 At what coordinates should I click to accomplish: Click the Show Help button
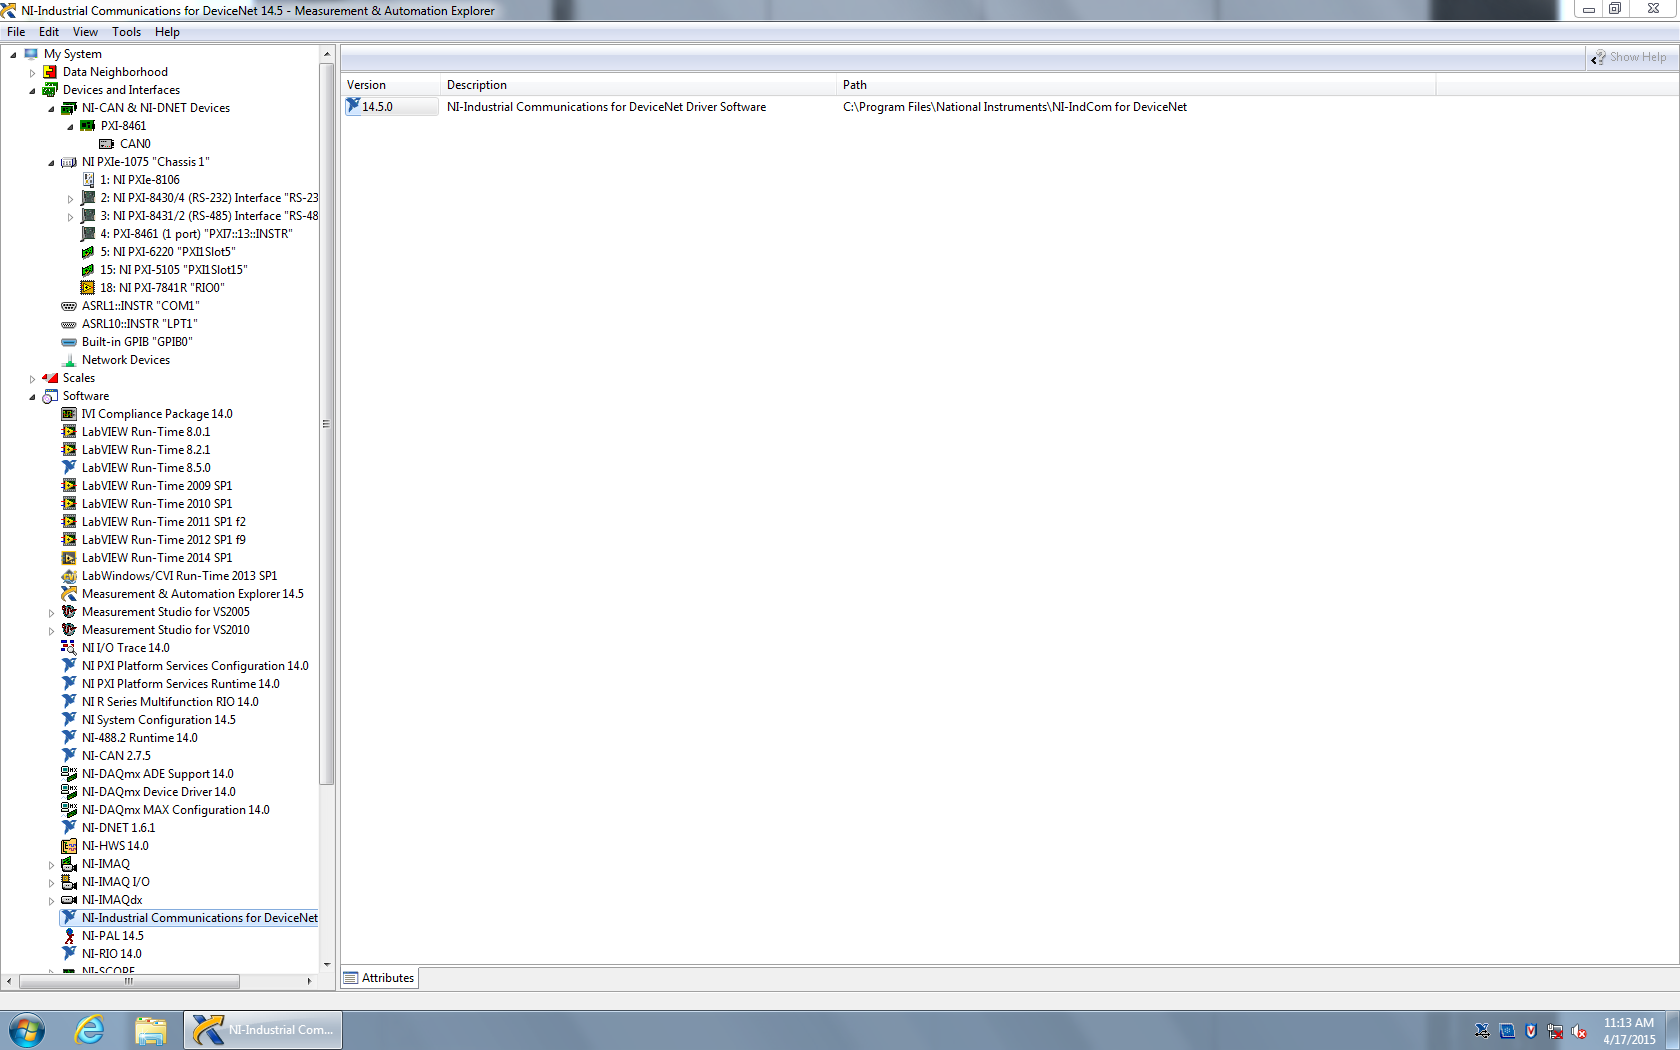coord(1629,57)
